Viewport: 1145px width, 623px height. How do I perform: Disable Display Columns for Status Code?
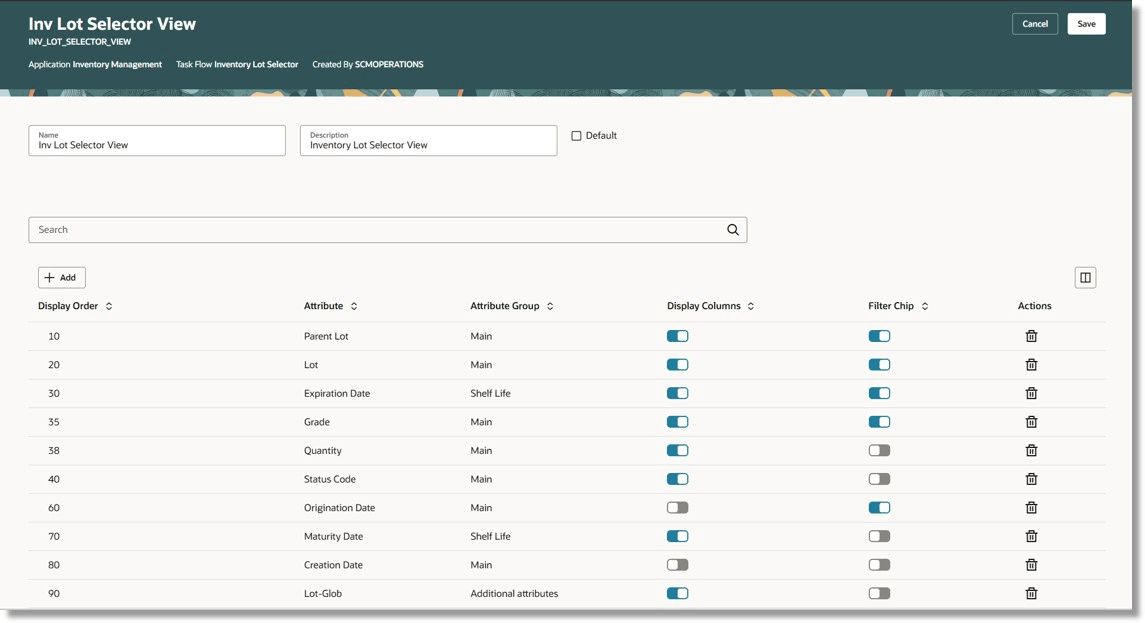tap(678, 479)
